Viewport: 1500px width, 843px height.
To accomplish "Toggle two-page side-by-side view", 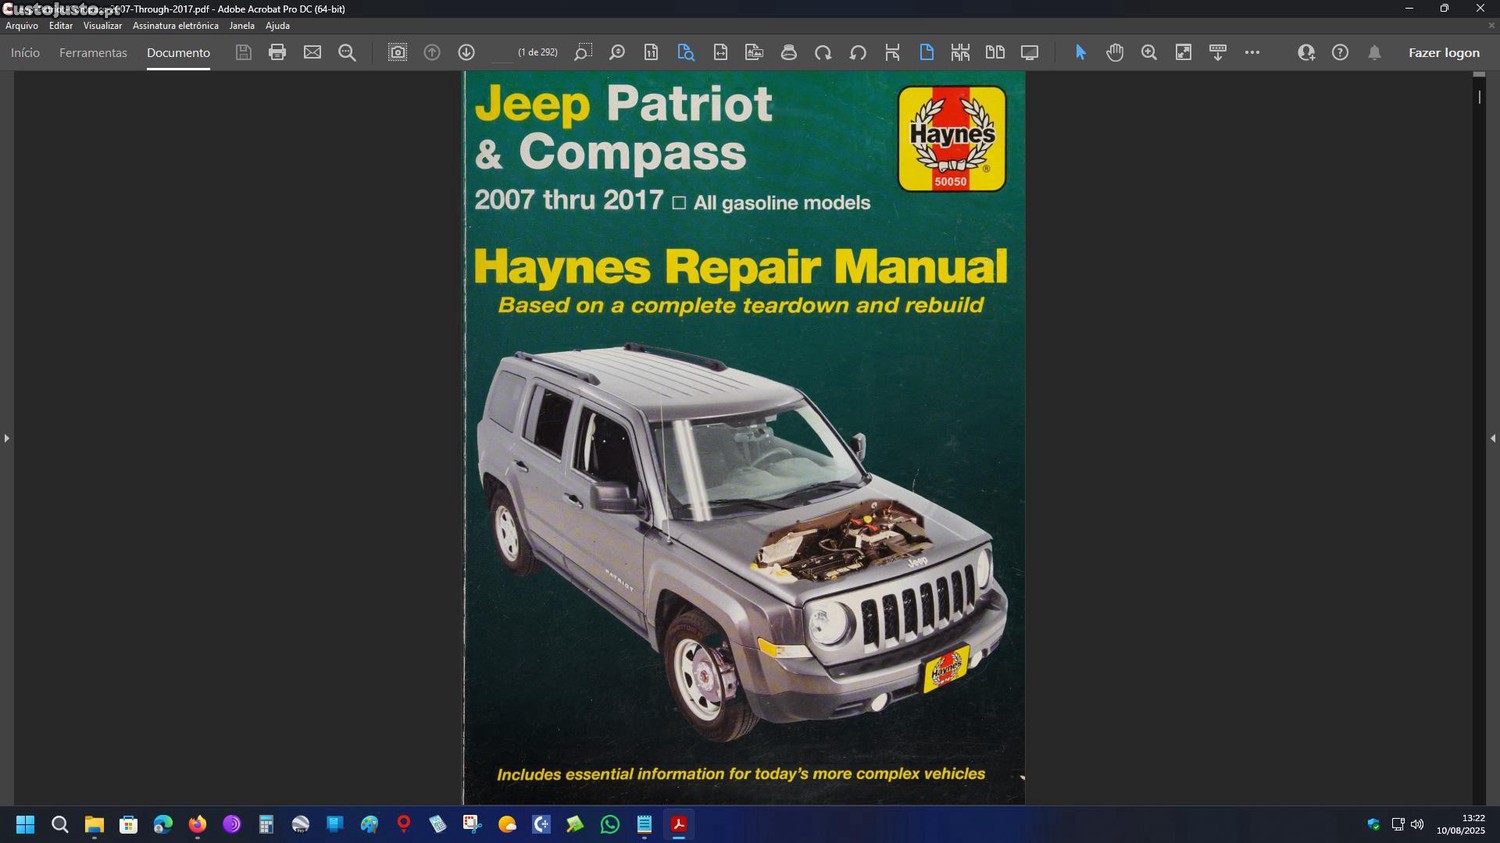I will tap(995, 52).
